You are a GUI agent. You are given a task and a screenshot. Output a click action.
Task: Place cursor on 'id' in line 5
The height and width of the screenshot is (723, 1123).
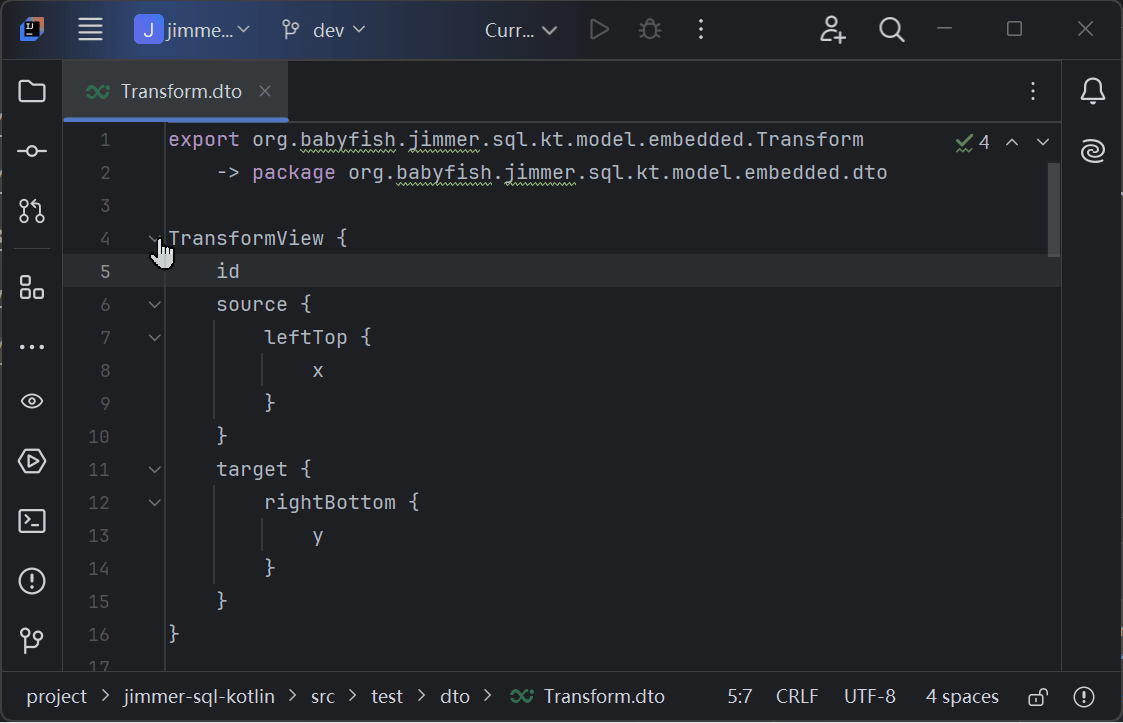(228, 272)
